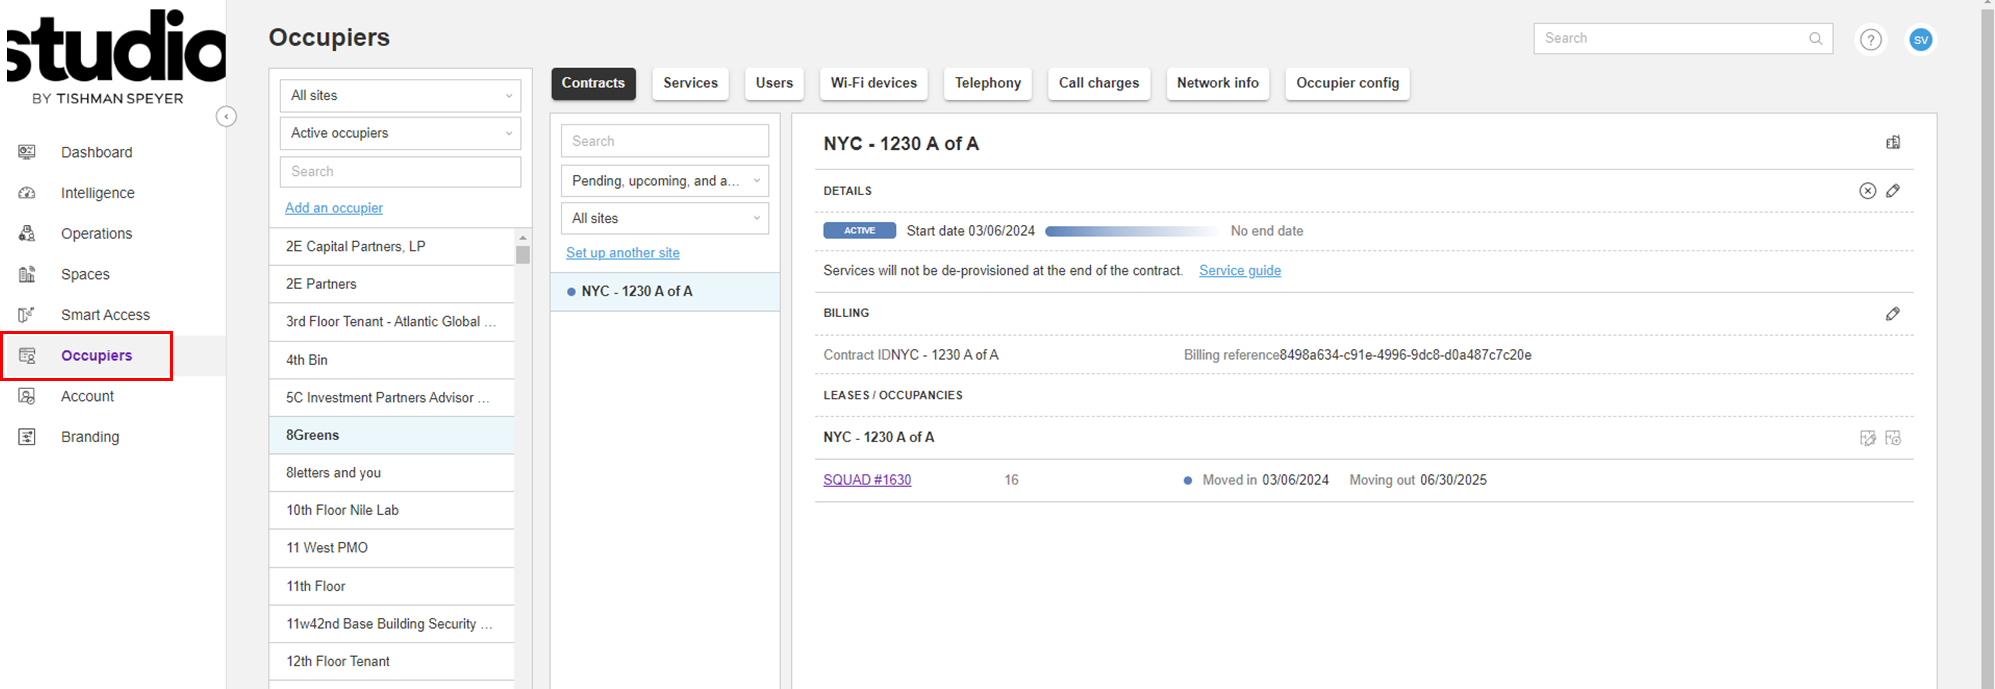
Task: Click the contract date progress bar
Action: tap(1131, 231)
